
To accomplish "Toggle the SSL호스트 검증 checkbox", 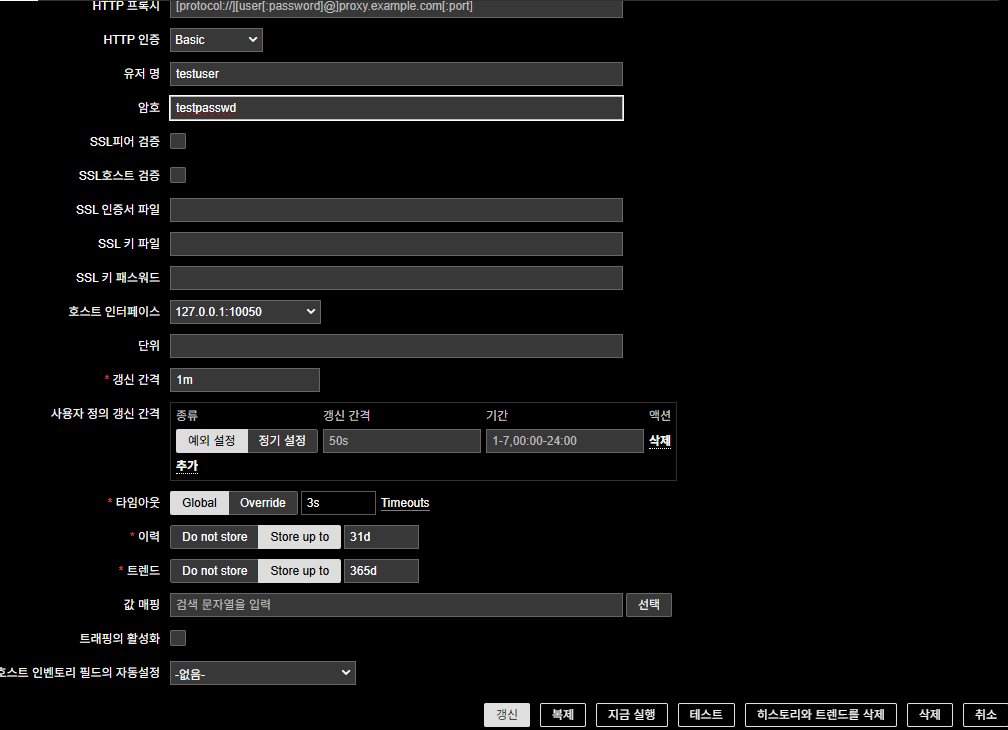I will click(178, 175).
